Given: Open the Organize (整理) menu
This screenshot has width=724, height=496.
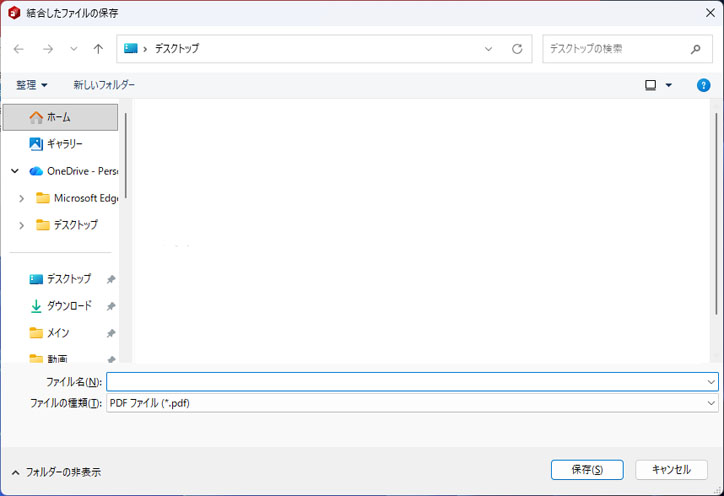Looking at the screenshot, I should [x=32, y=85].
